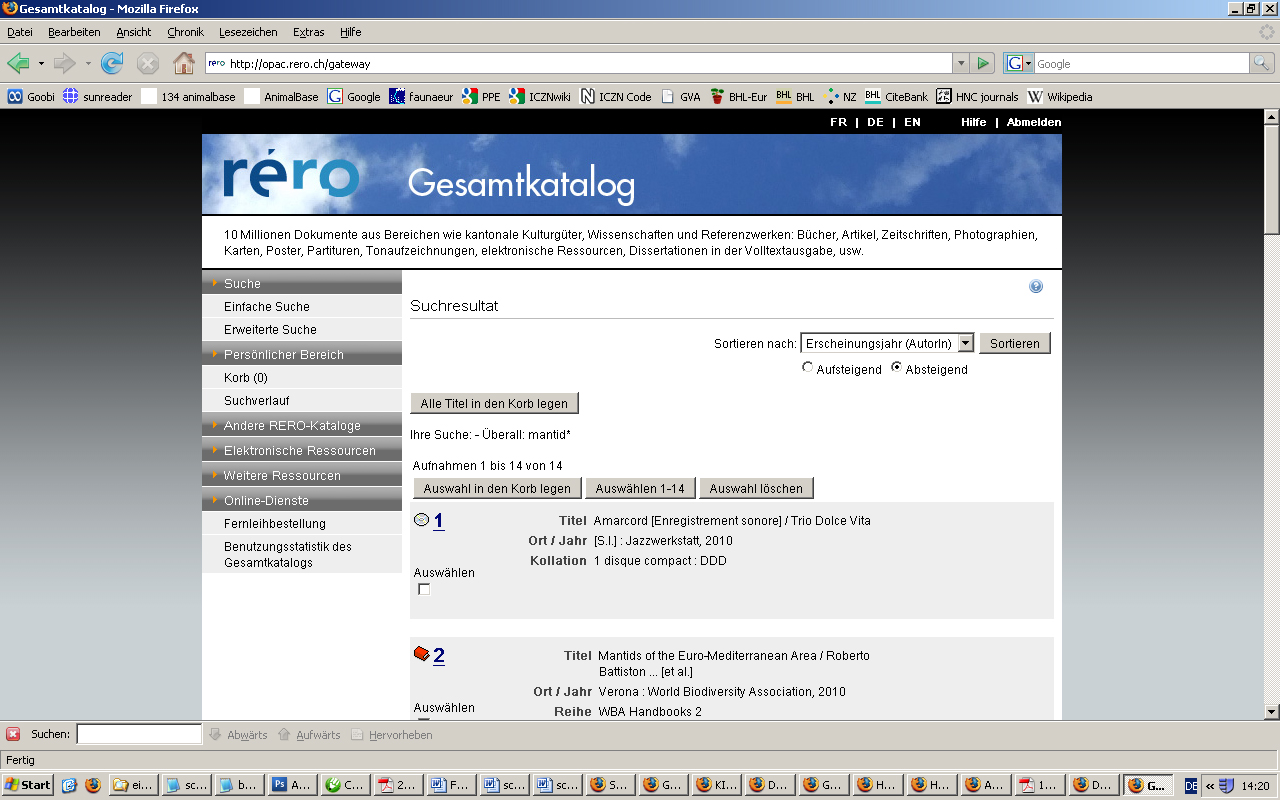The height and width of the screenshot is (800, 1280).
Task: Tick the Auswählen checkbox for result 1
Action: (424, 590)
